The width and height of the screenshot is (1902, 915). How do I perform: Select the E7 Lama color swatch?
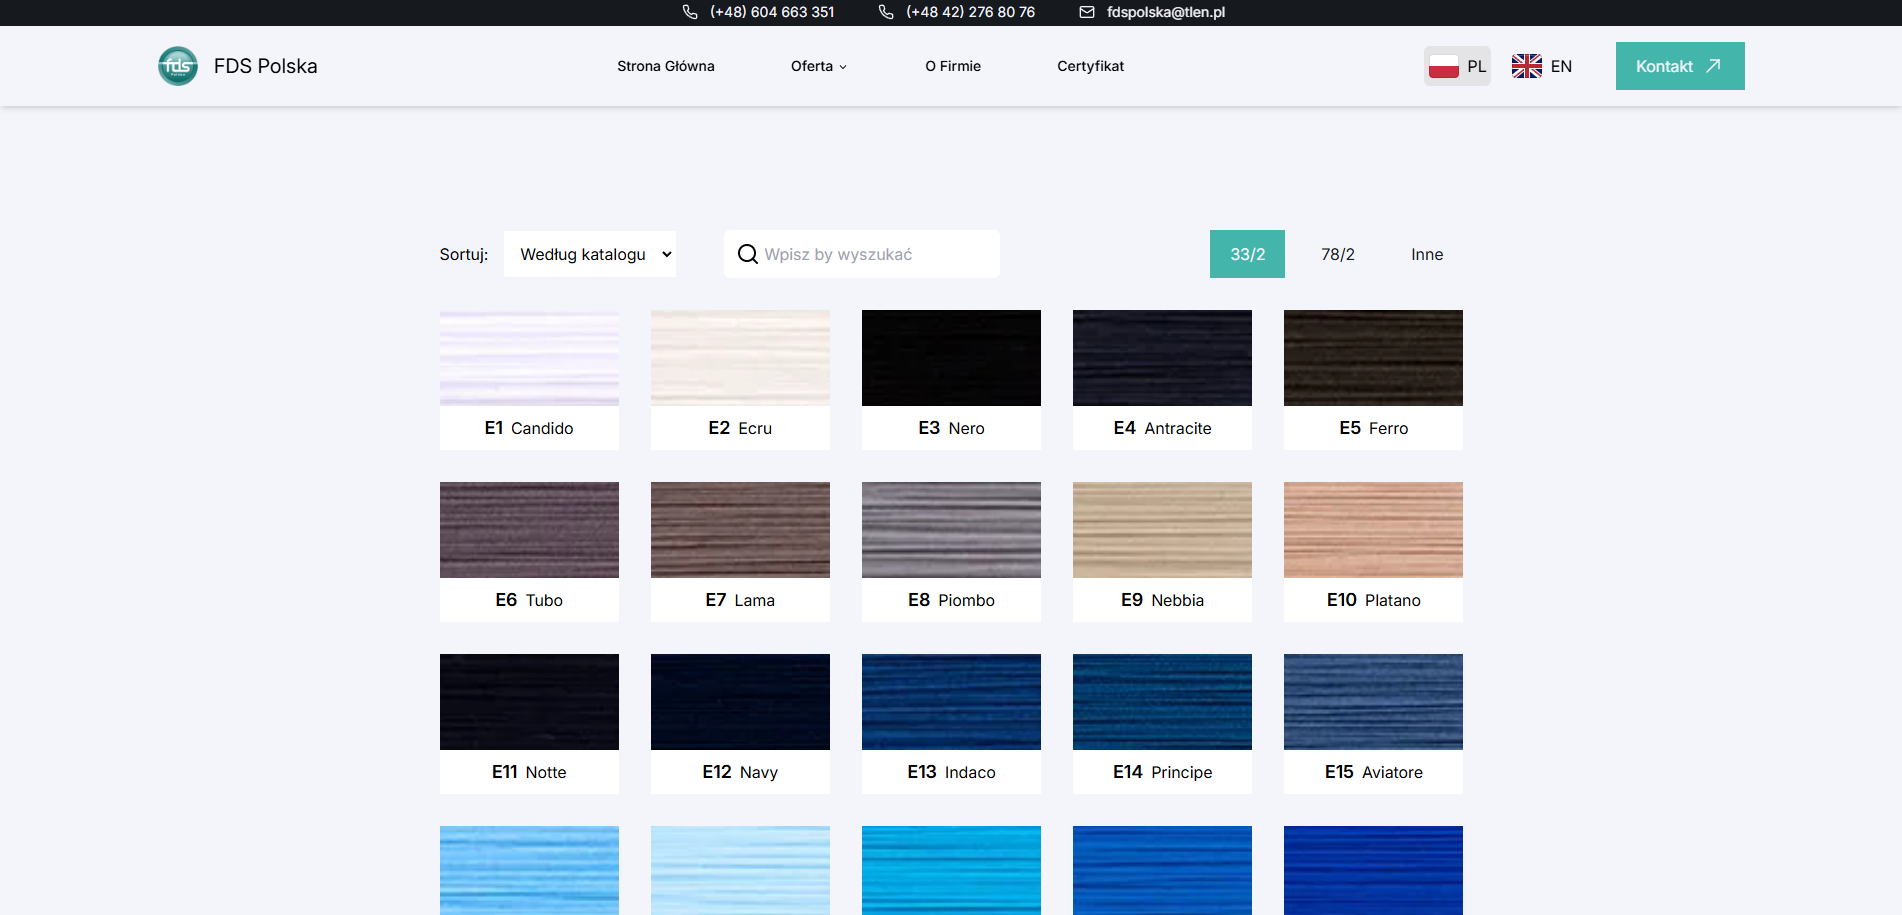(740, 552)
